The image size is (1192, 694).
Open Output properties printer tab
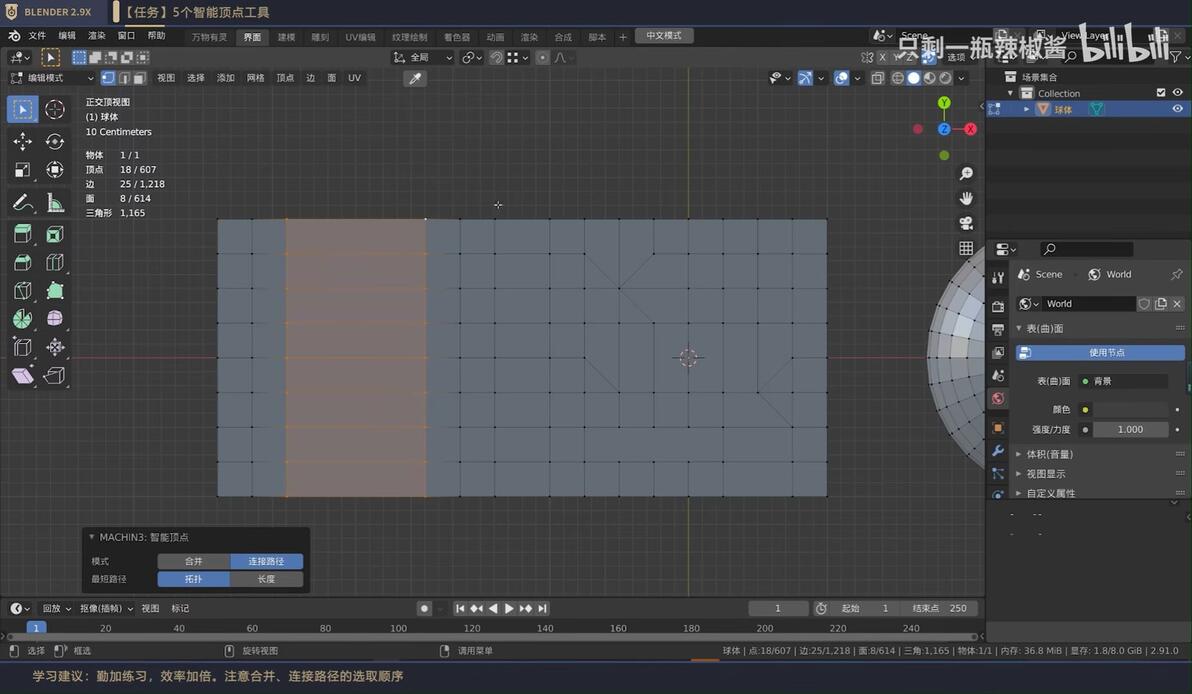point(998,329)
